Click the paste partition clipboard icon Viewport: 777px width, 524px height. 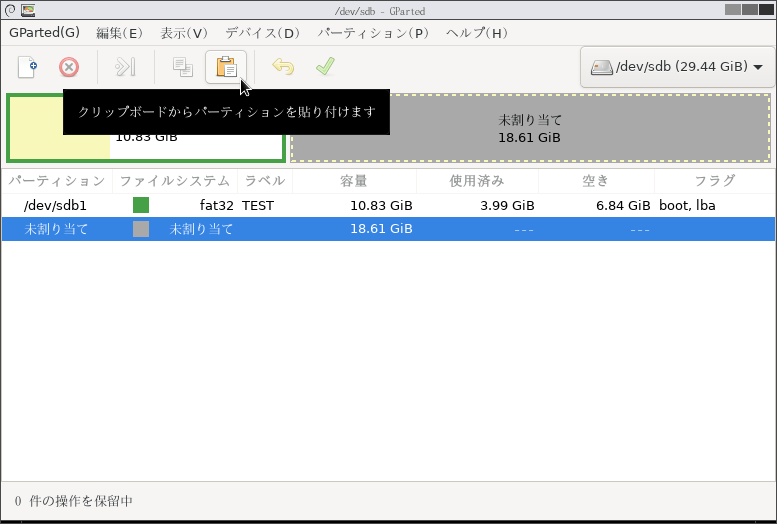(226, 67)
